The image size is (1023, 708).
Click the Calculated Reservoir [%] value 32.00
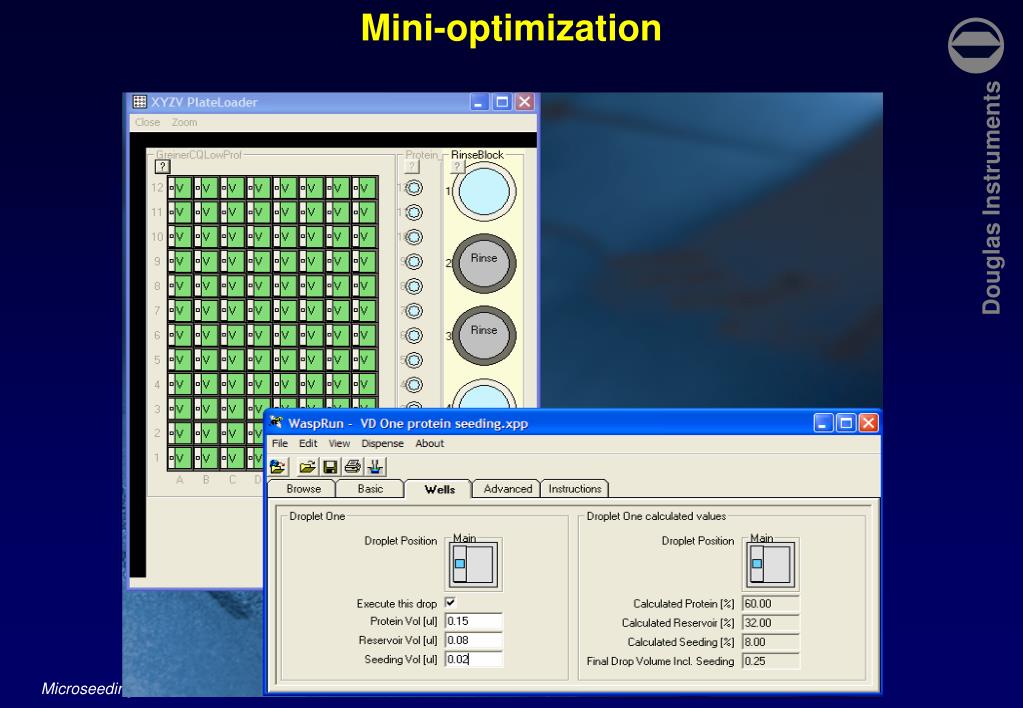(x=771, y=623)
